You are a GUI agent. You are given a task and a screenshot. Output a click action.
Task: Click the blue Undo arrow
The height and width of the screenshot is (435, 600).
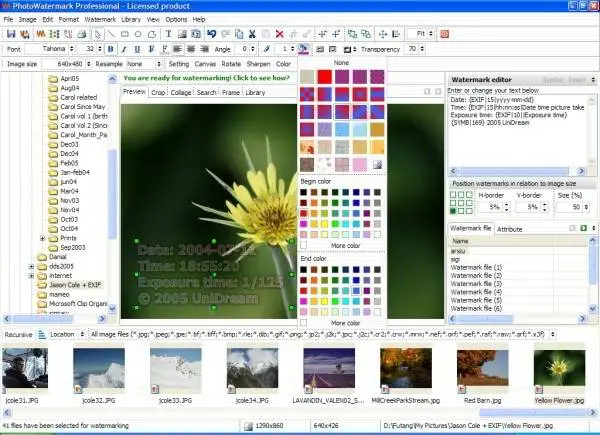212,34
